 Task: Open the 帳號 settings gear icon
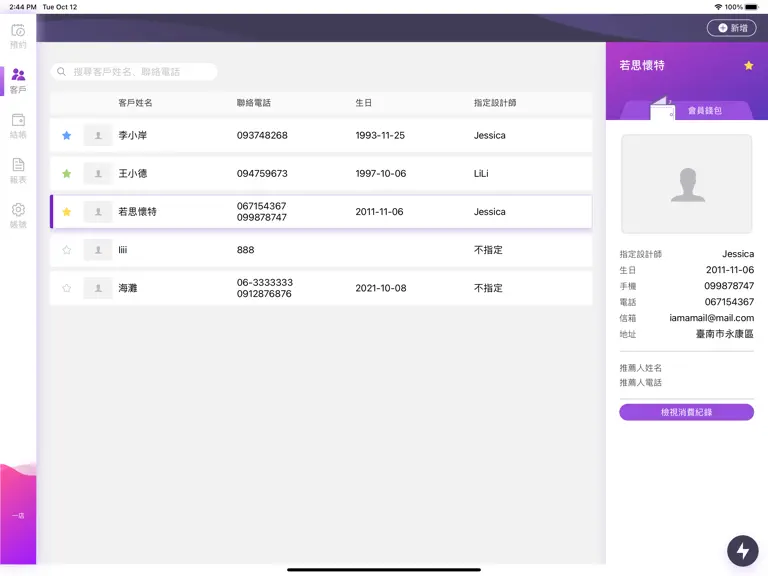pos(18,216)
